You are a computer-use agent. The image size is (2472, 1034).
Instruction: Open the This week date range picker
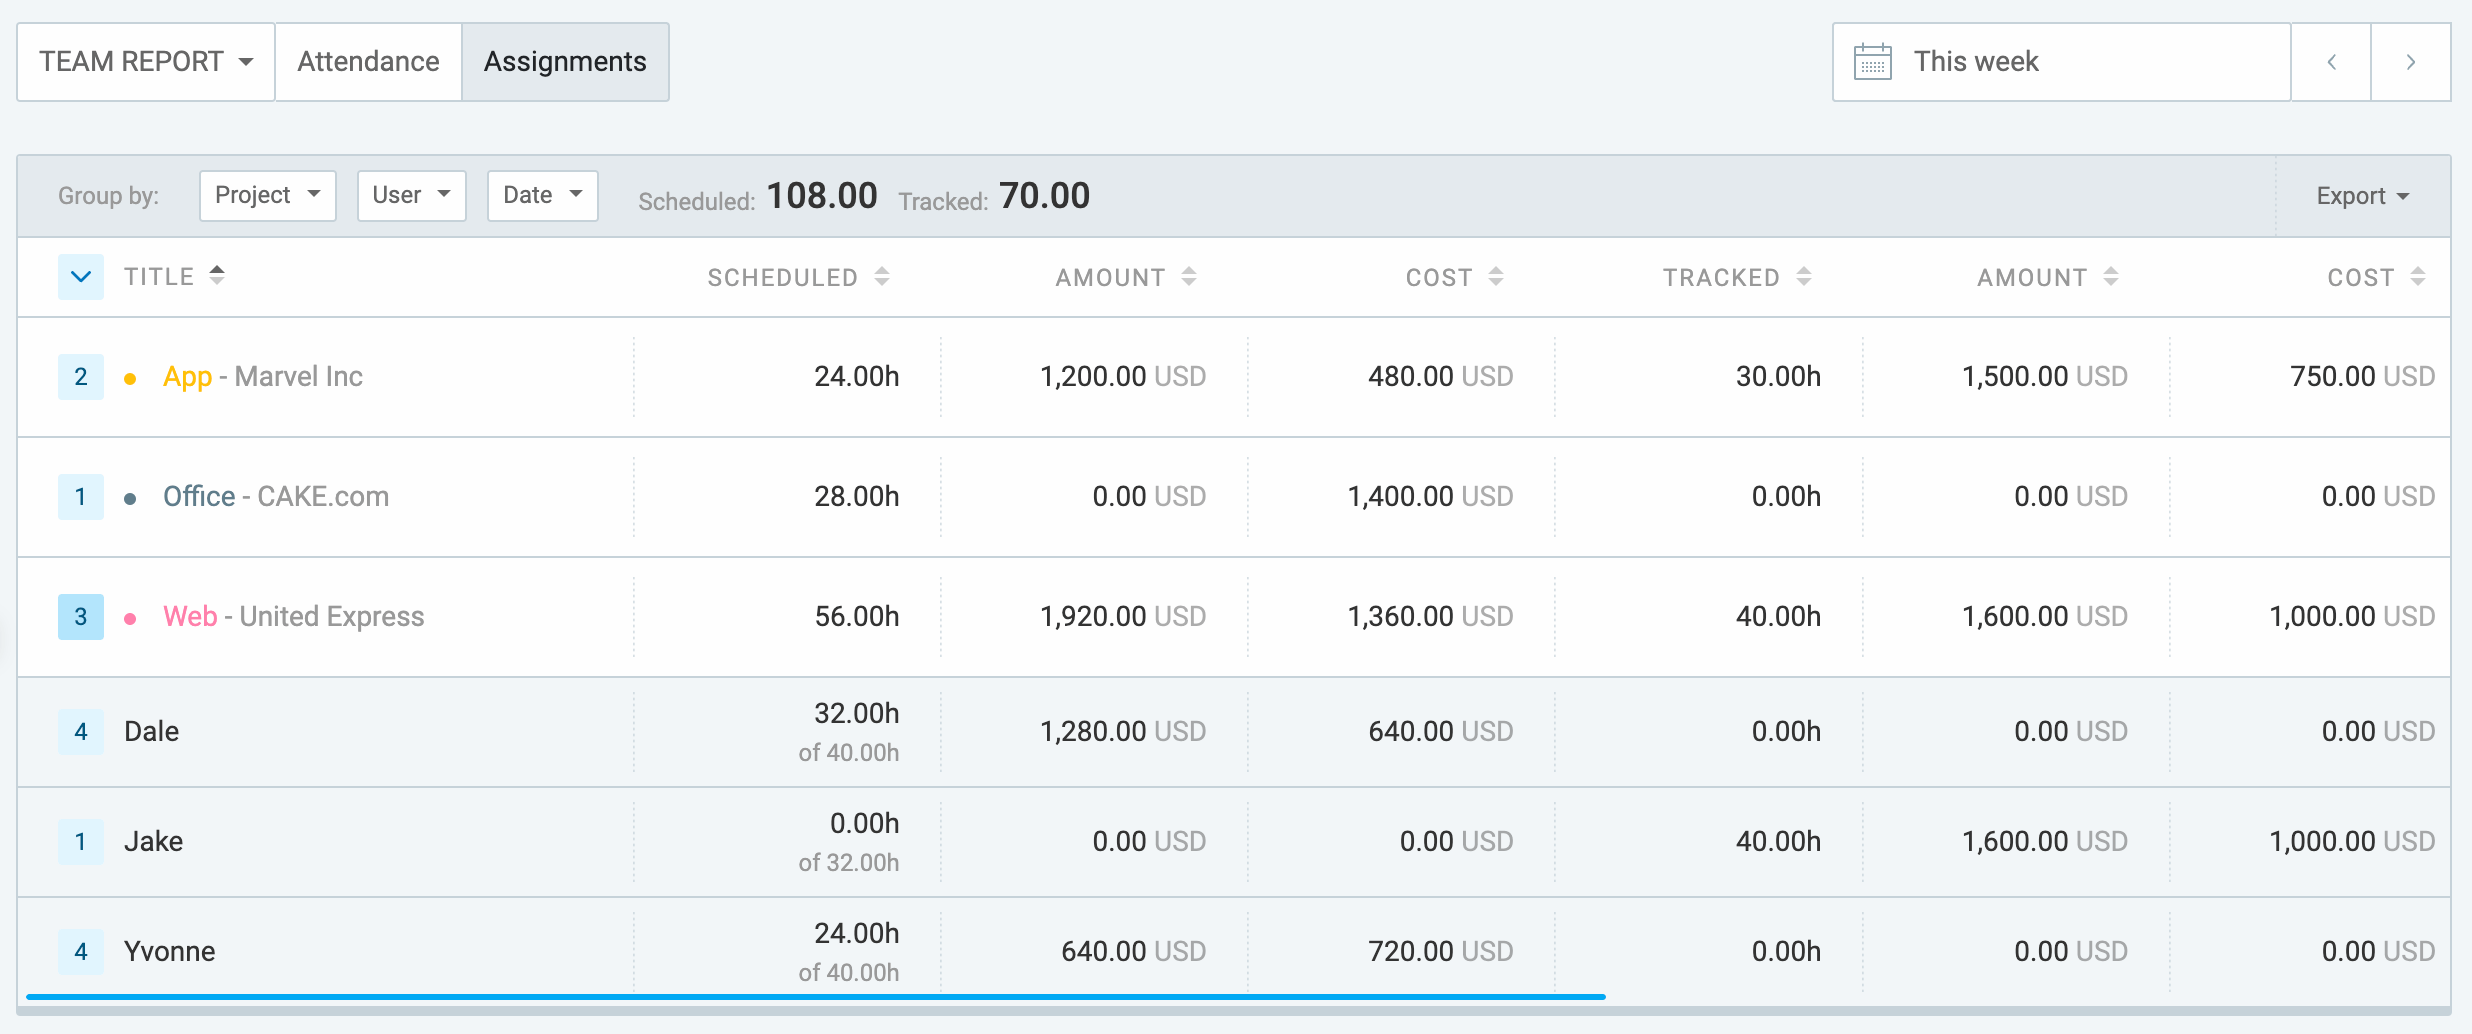(x=2061, y=62)
